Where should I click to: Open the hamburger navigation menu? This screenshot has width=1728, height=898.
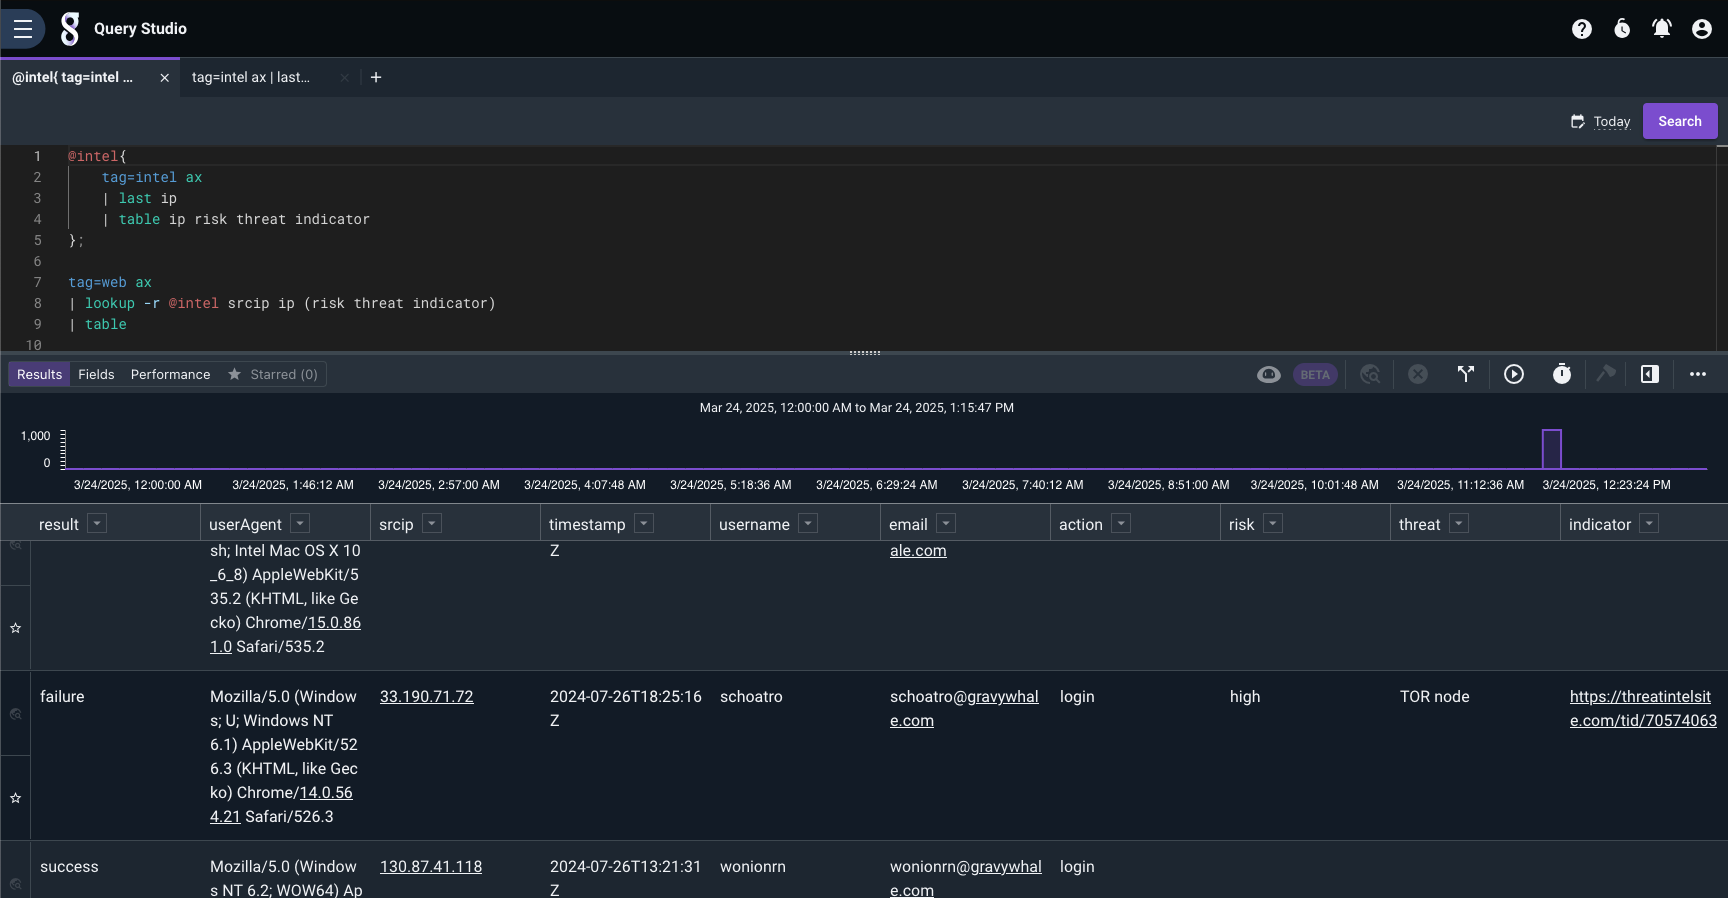pyautogui.click(x=23, y=29)
